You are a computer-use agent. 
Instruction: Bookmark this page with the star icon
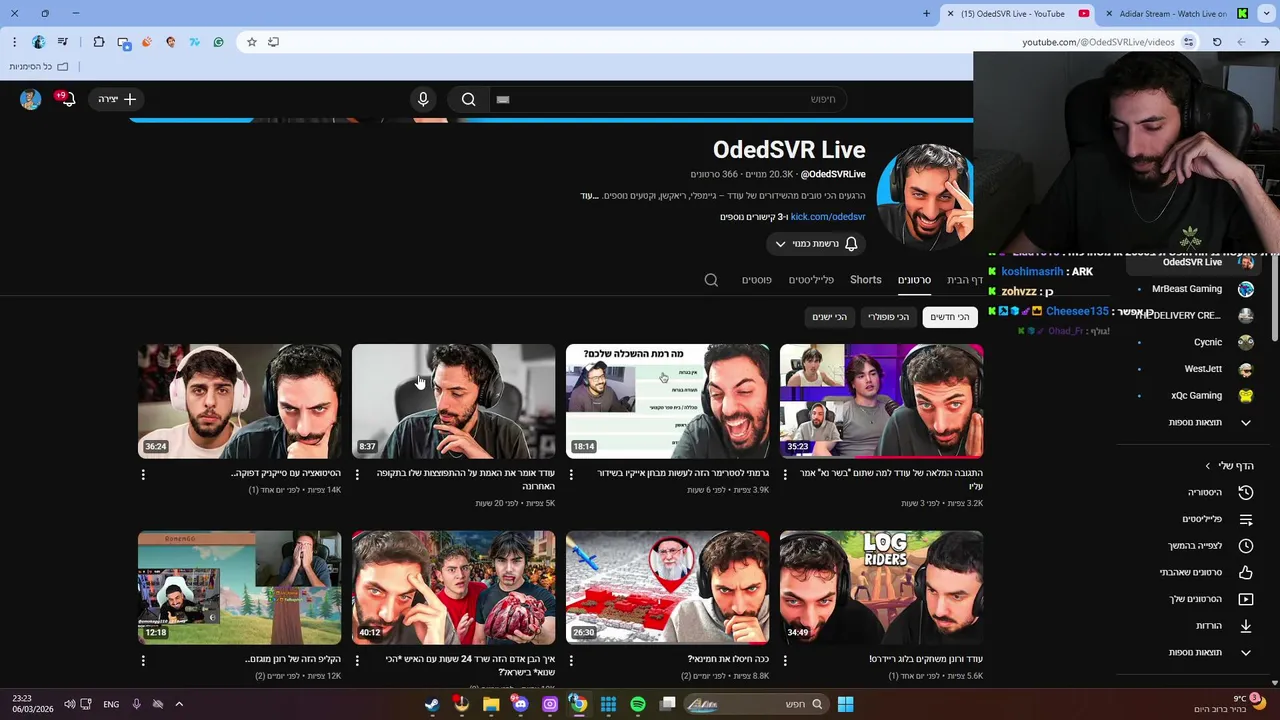[x=251, y=42]
